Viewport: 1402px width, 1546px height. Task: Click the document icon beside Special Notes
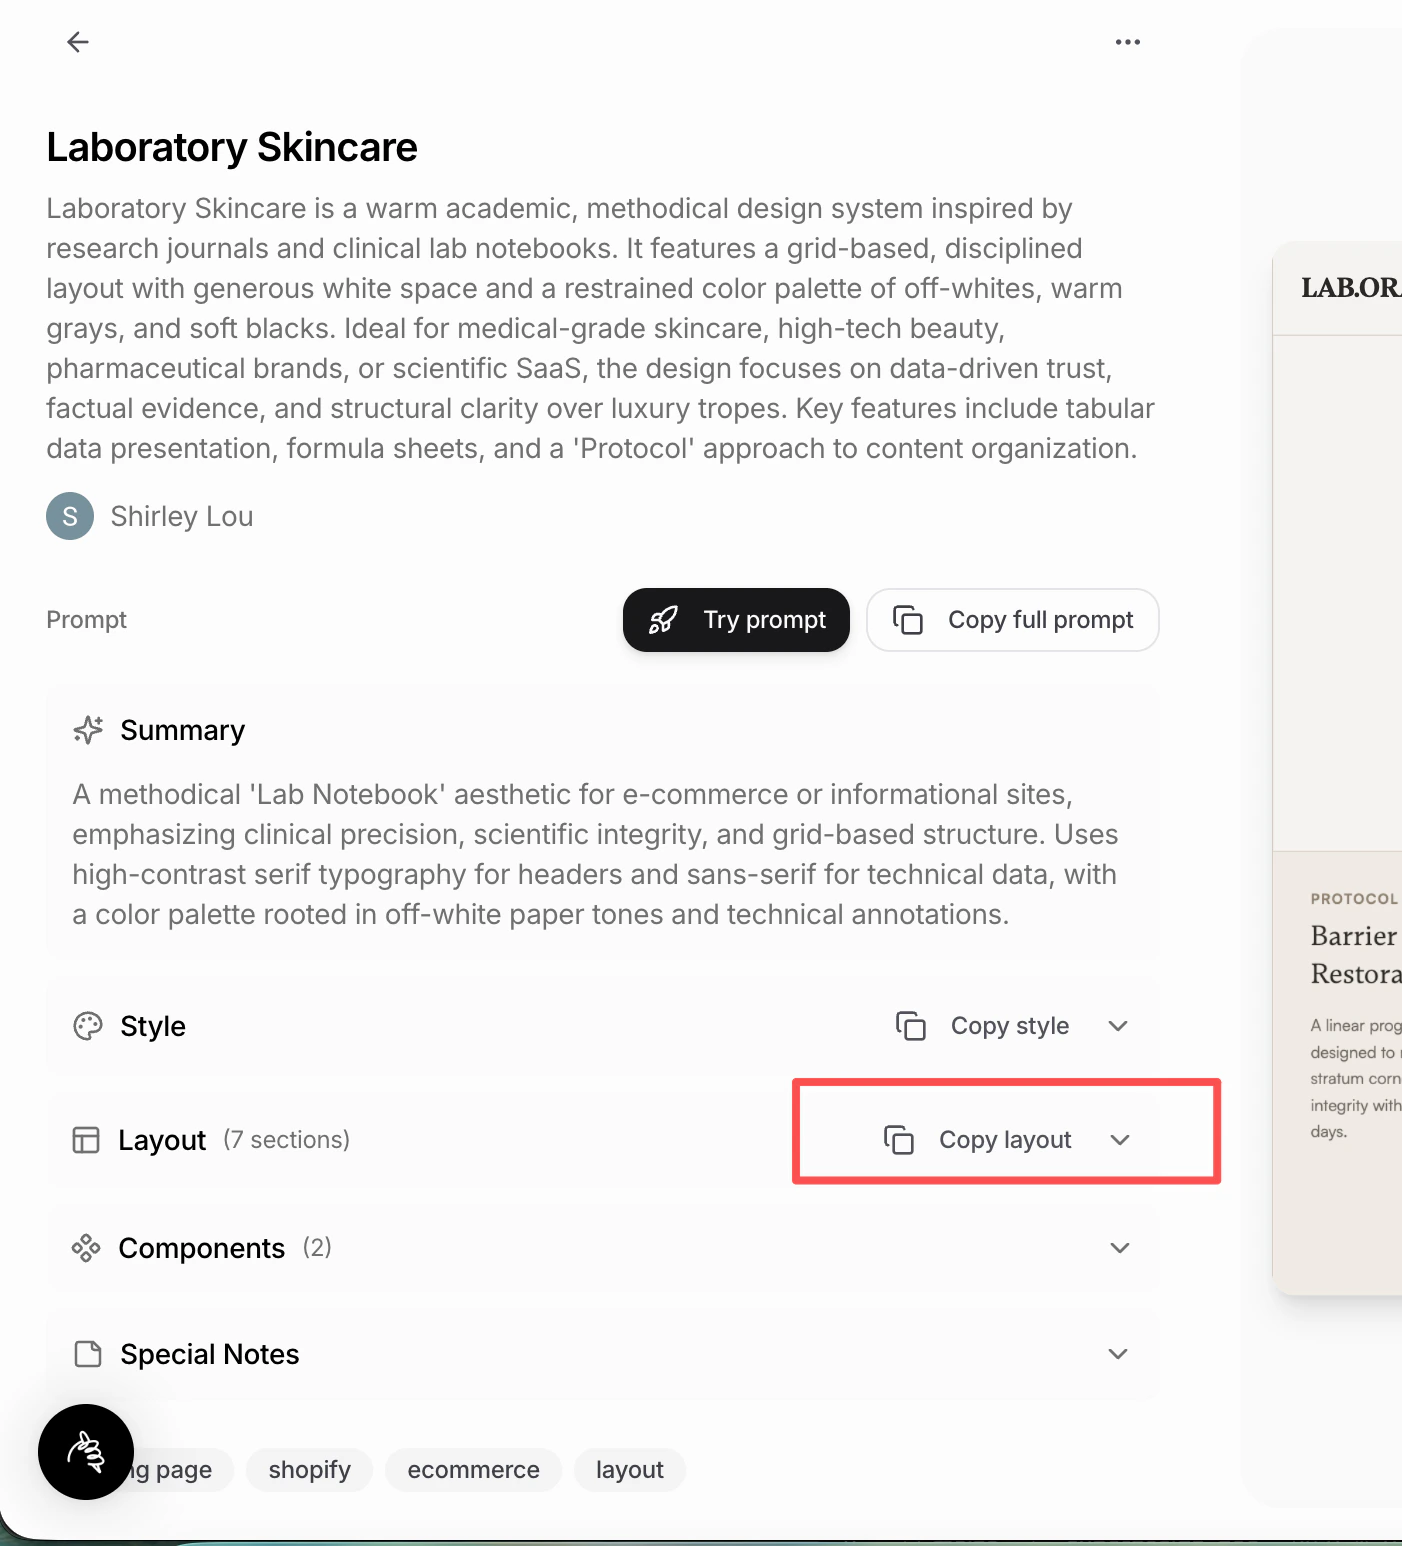(87, 1354)
